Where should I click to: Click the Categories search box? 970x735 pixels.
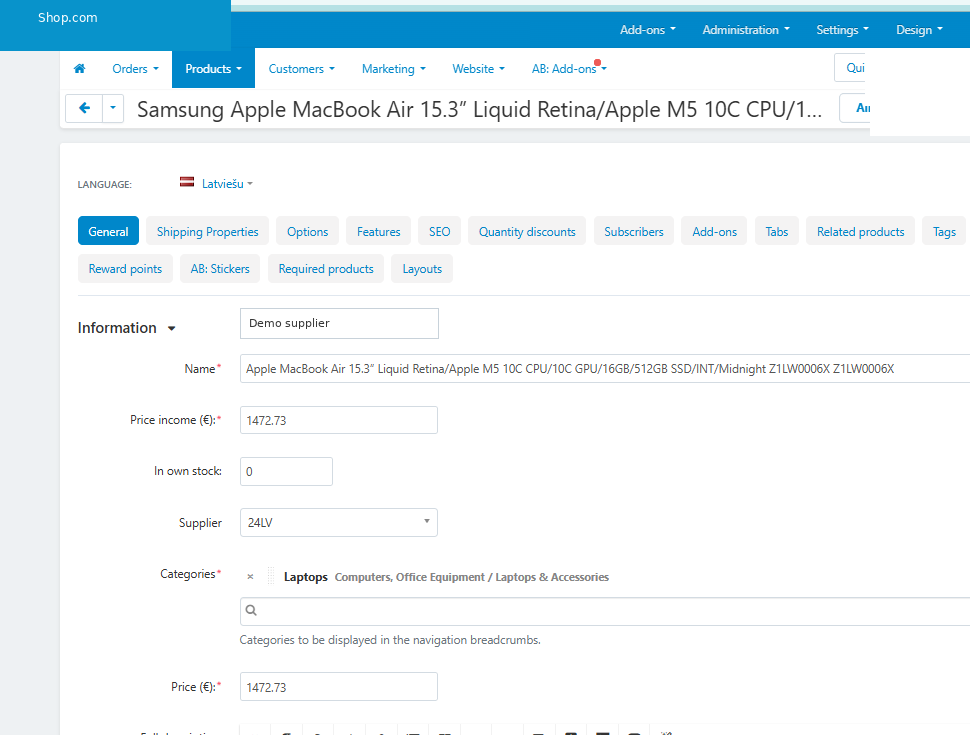click(605, 611)
